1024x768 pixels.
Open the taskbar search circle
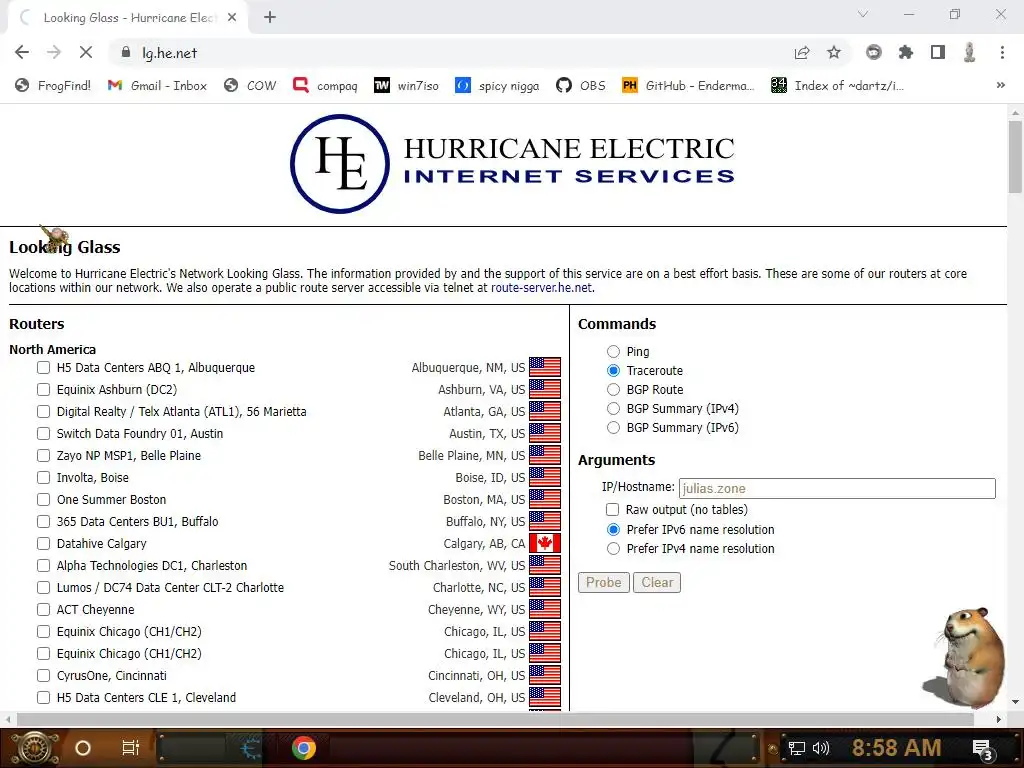point(82,748)
